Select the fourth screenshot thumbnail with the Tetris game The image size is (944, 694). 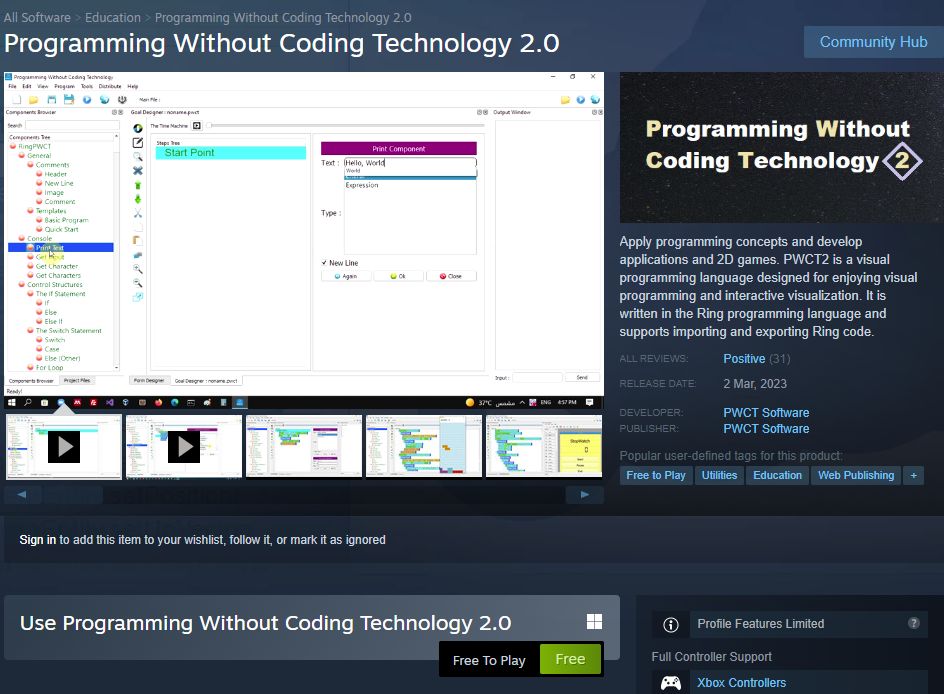coord(424,447)
